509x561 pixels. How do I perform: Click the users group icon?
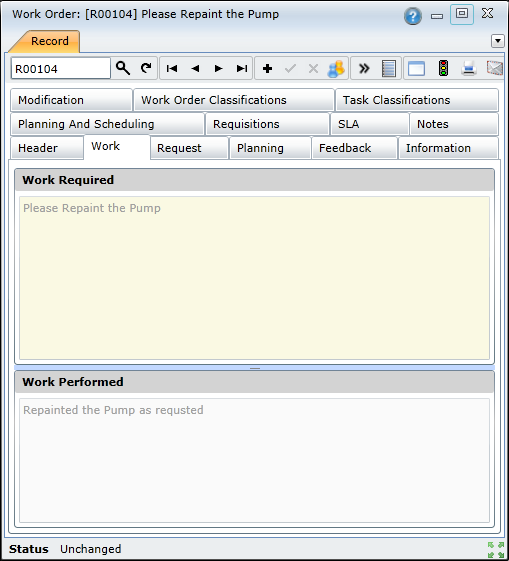tap(336, 68)
